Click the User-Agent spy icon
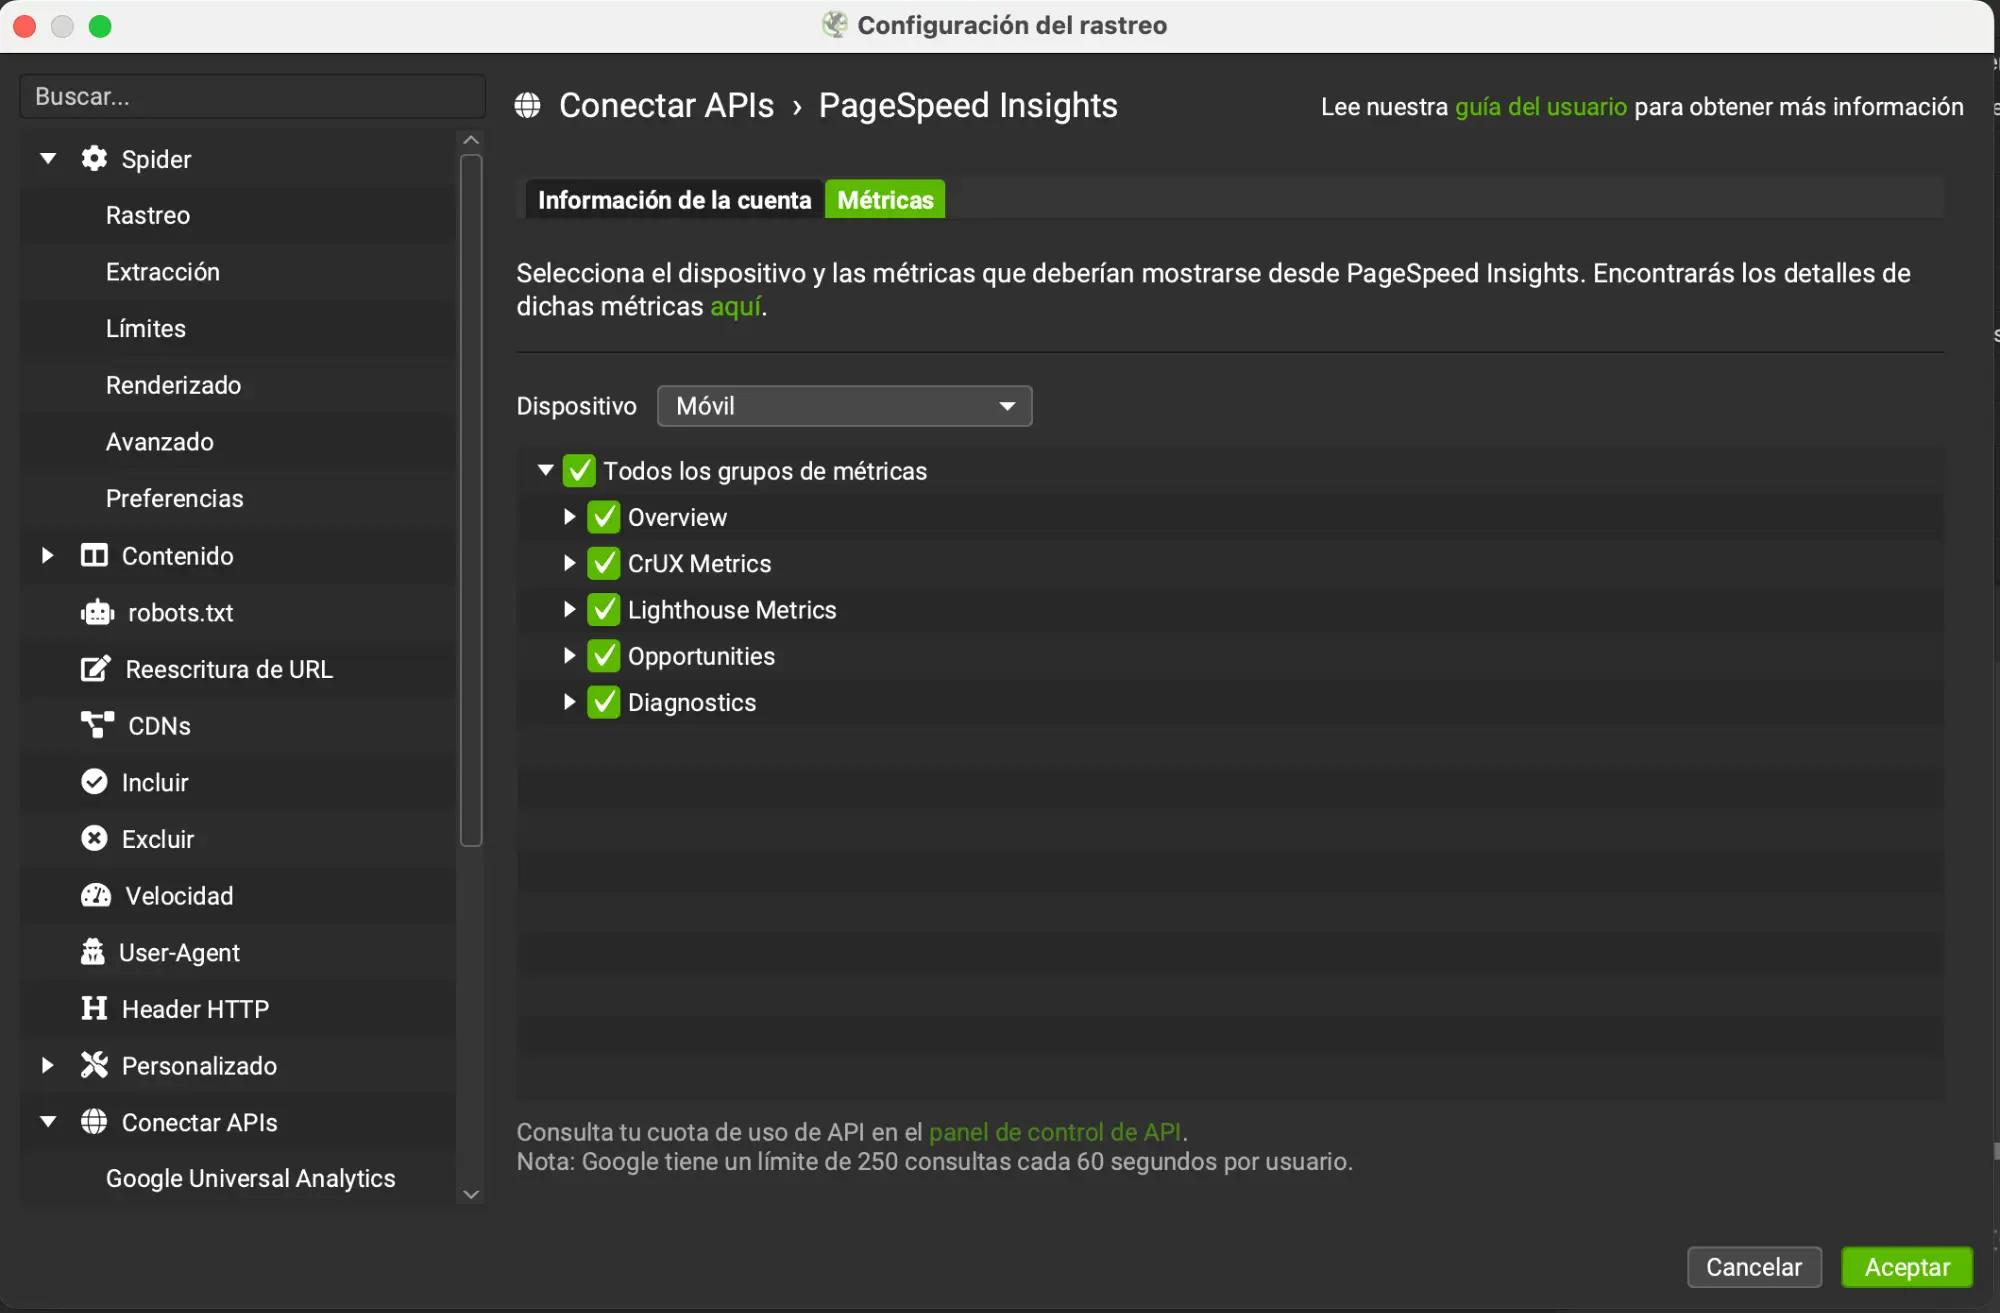This screenshot has height=1313, width=2000. click(93, 952)
